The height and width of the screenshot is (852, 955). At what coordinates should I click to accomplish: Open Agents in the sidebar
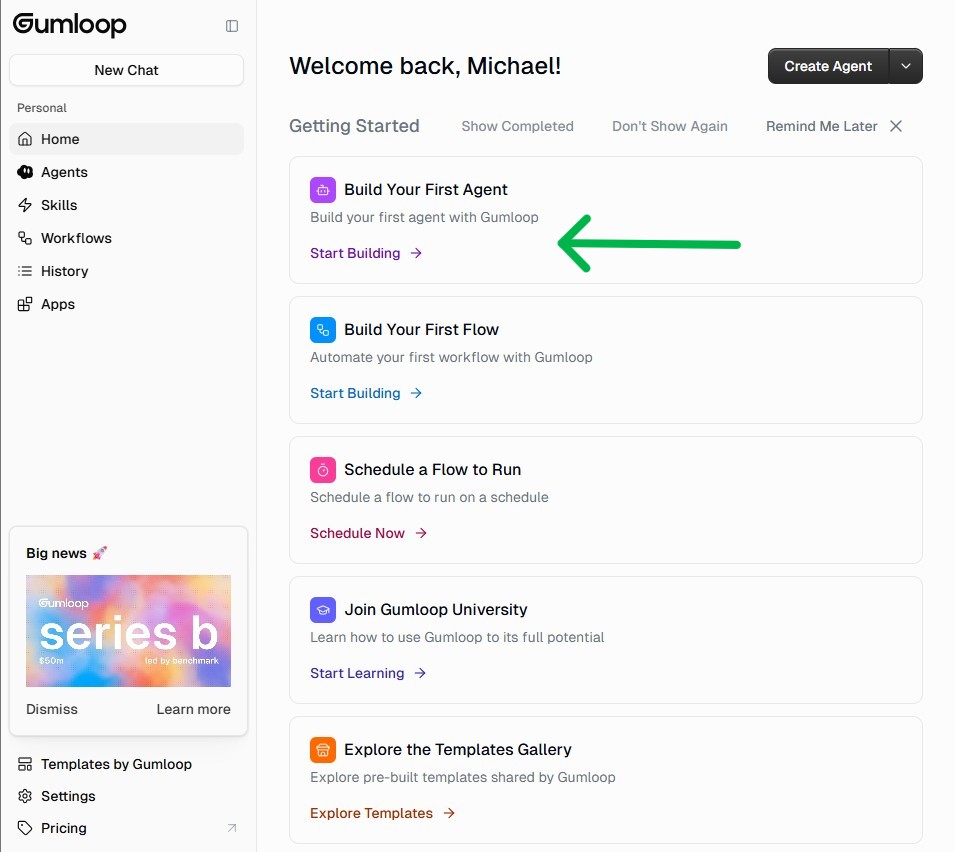click(x=64, y=172)
